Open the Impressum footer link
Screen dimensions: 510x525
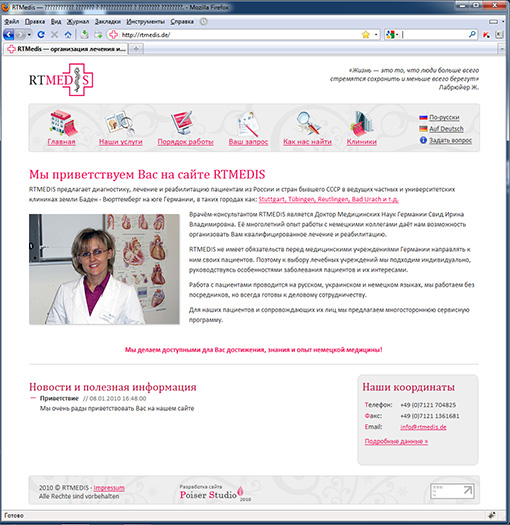pos(109,488)
